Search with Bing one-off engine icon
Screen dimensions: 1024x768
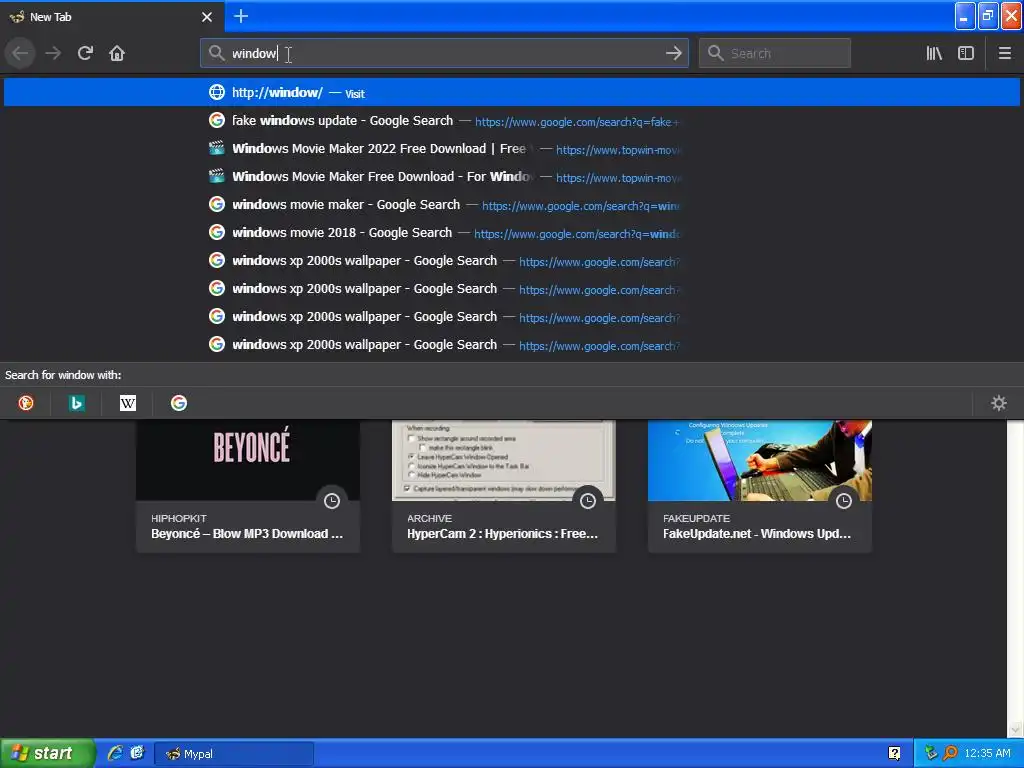(x=76, y=403)
